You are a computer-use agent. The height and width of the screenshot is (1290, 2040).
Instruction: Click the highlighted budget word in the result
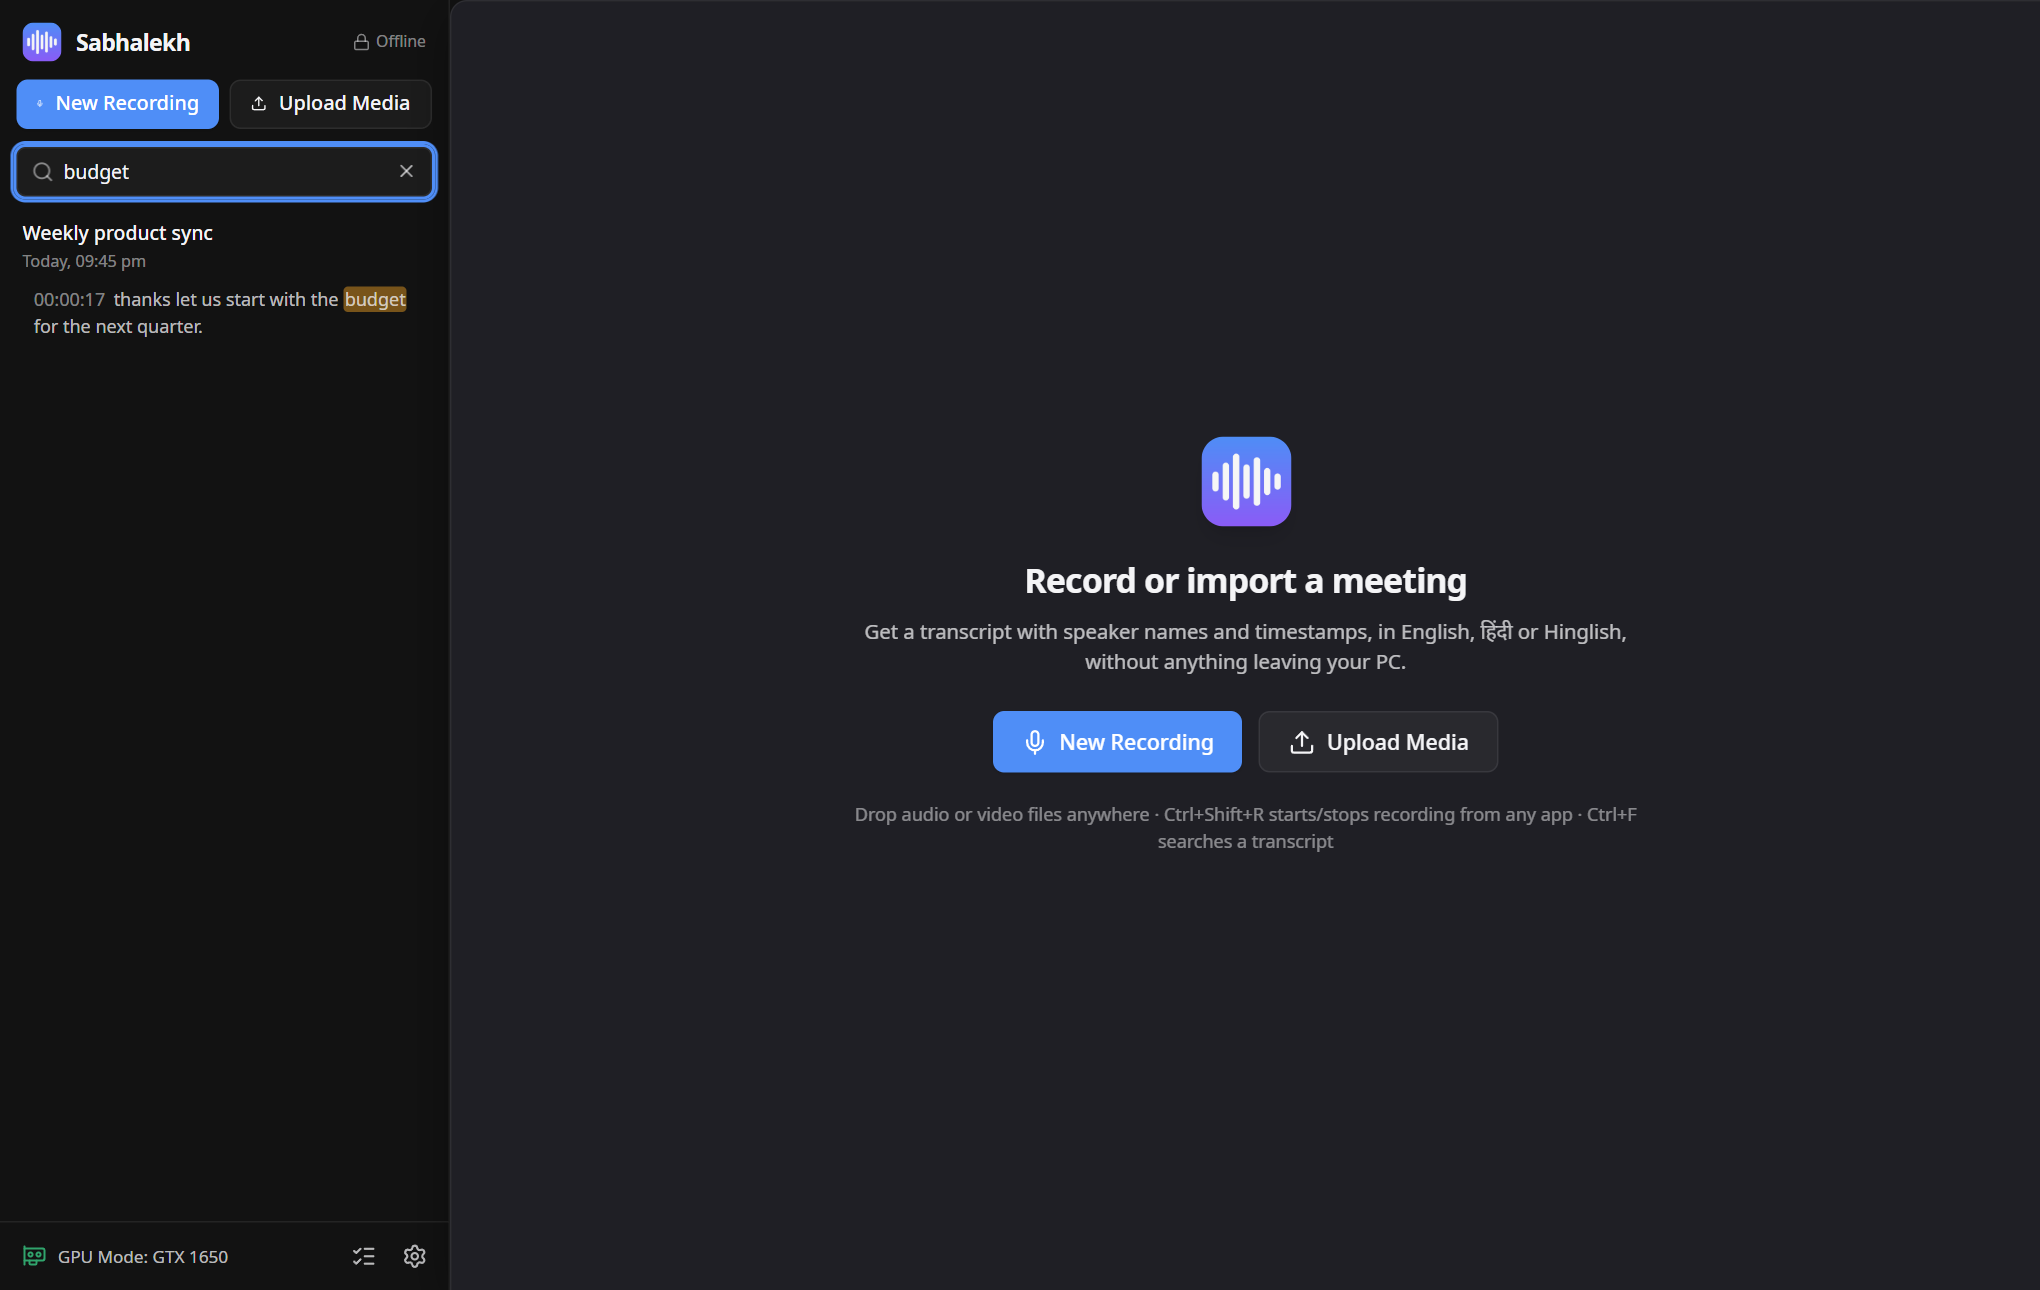tap(375, 300)
